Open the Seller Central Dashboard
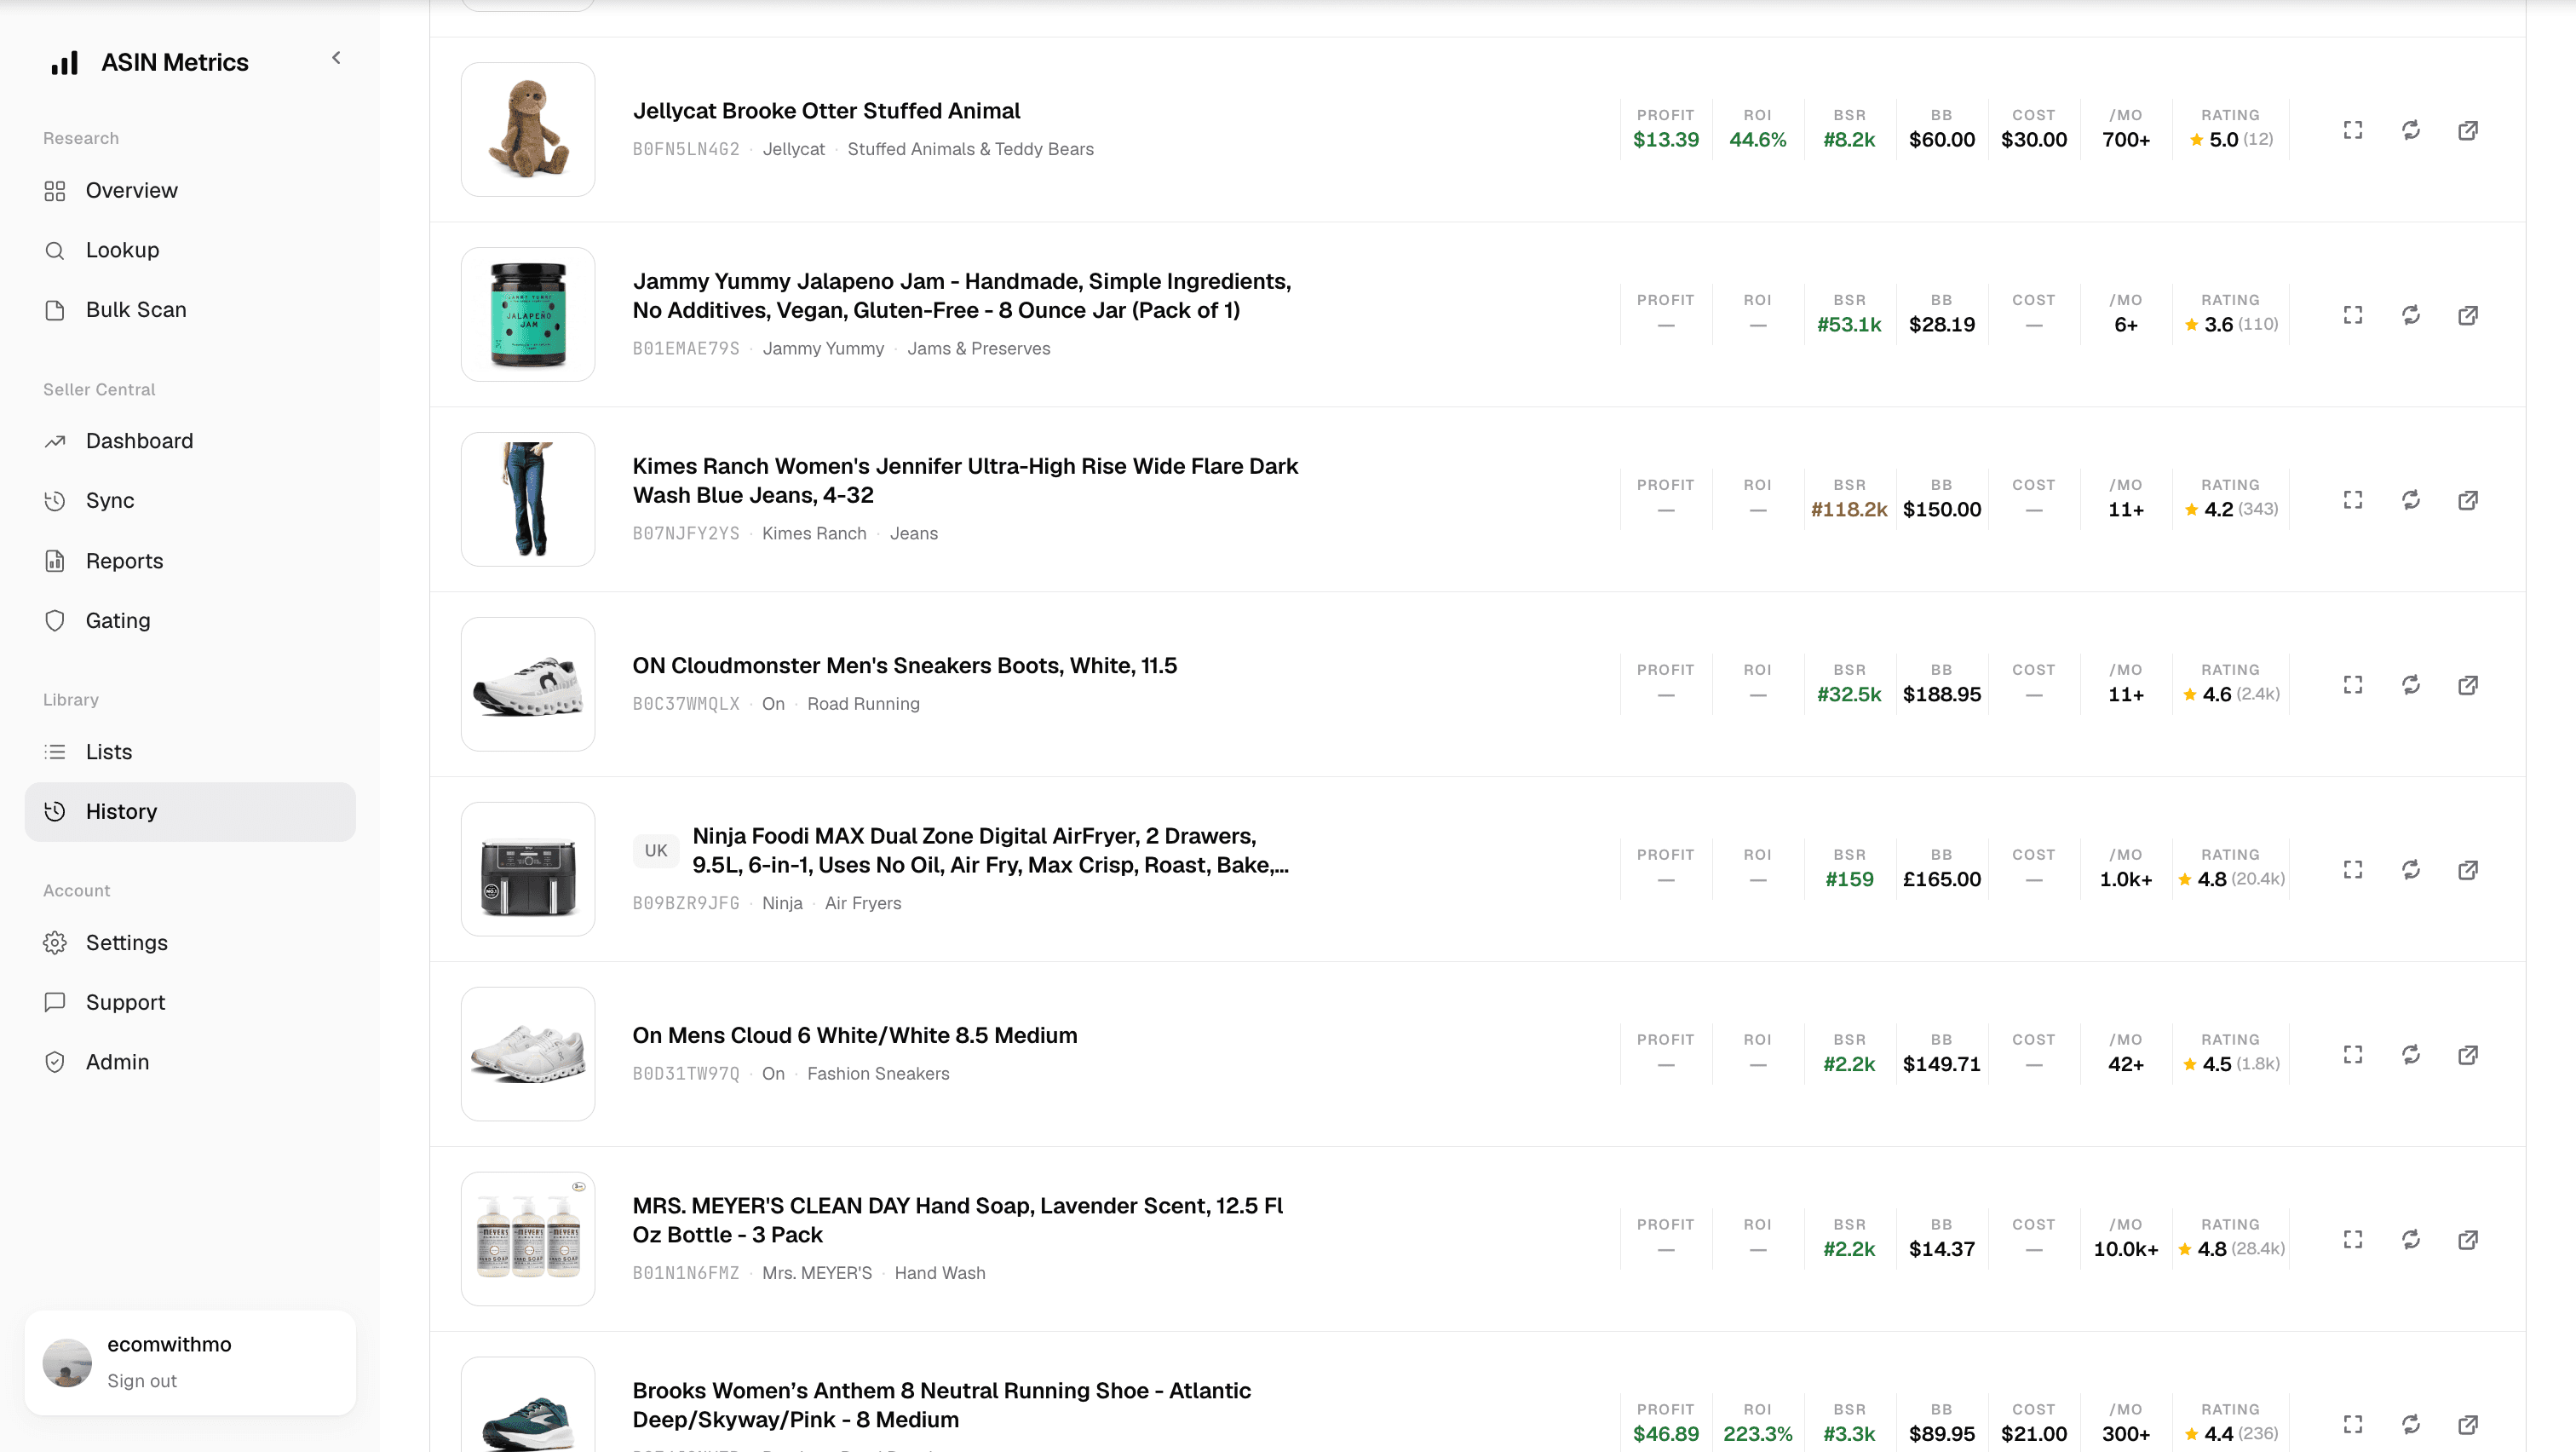Viewport: 2576px width, 1452px height. click(x=190, y=441)
